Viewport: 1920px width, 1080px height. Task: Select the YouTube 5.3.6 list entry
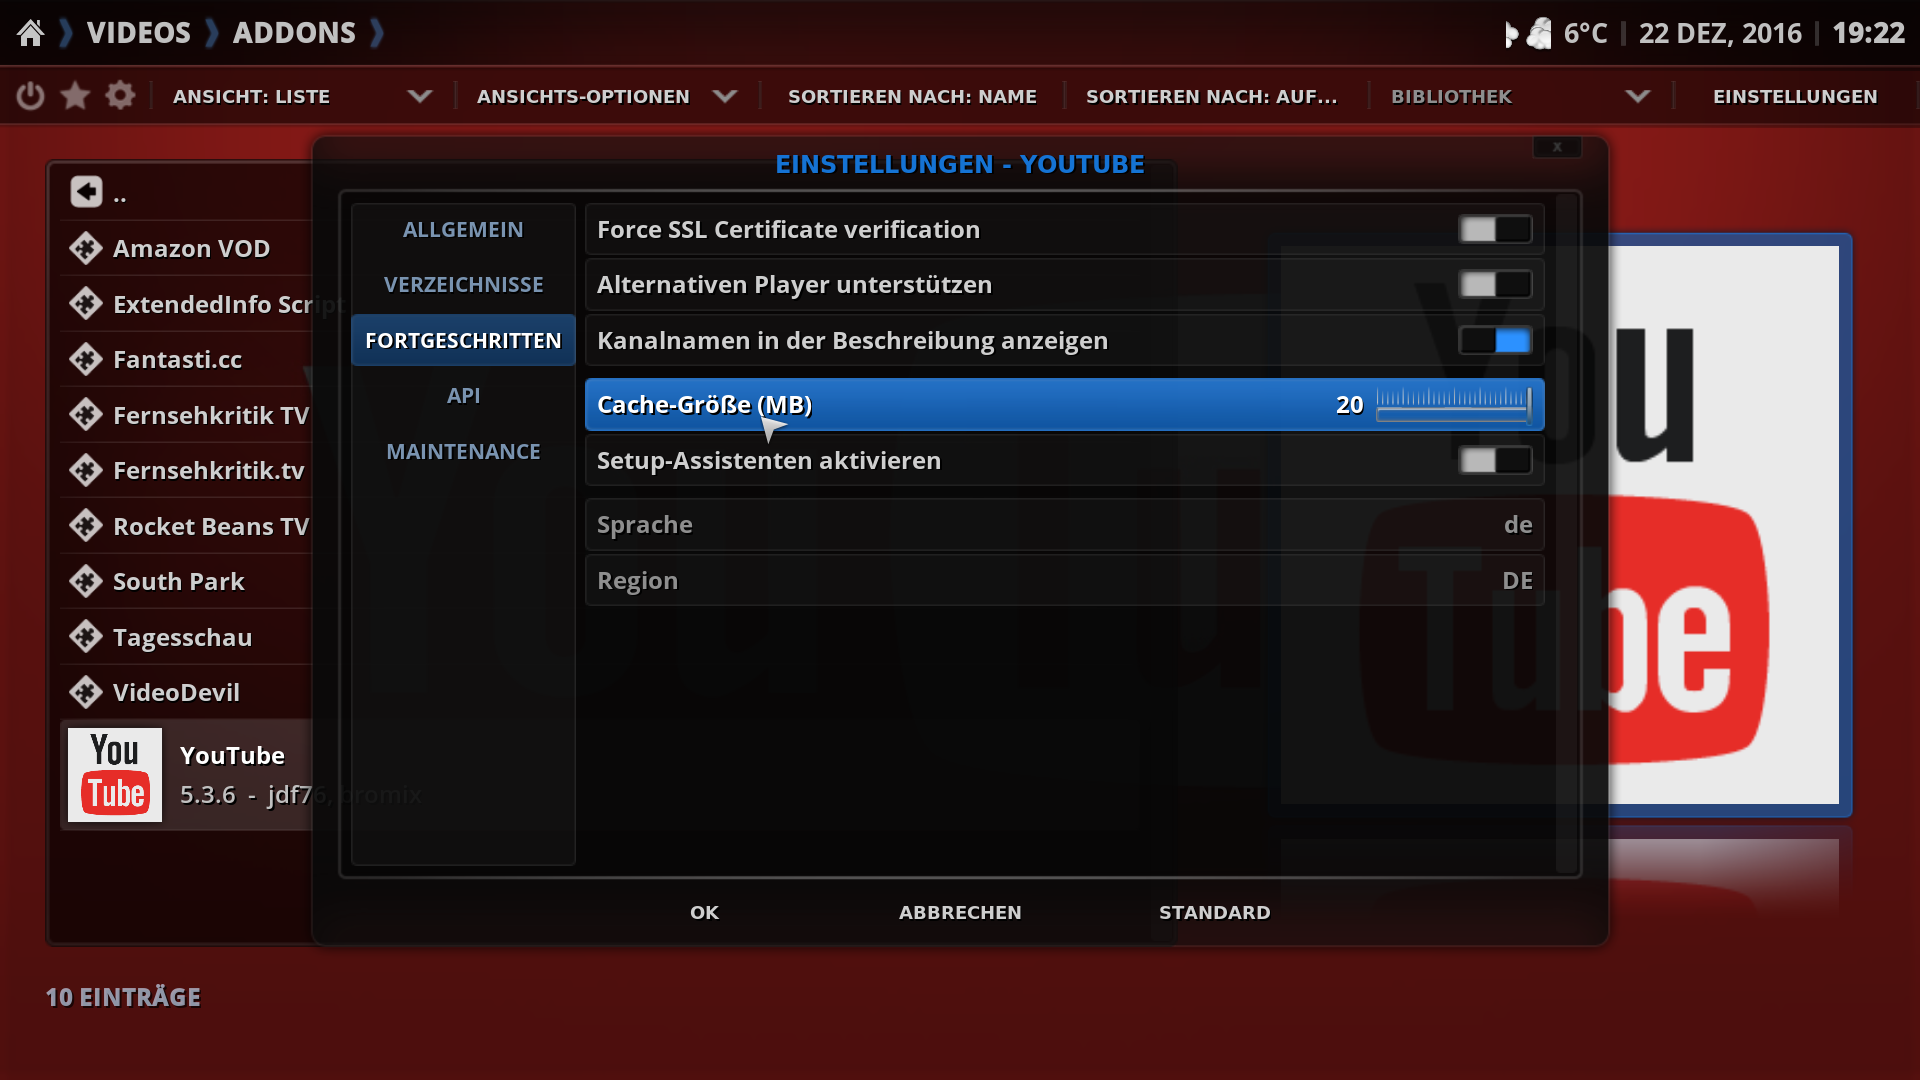pos(187,775)
